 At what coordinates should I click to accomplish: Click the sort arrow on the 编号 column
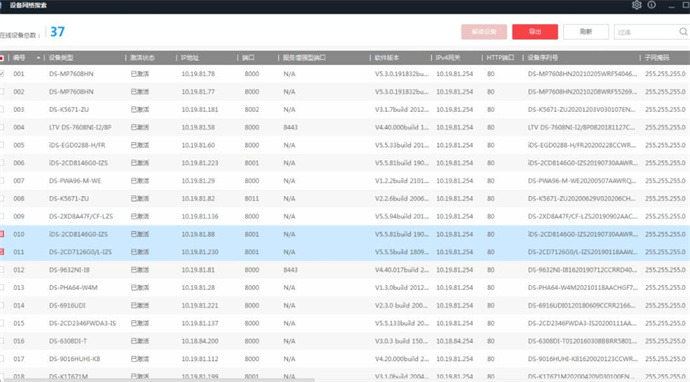[38, 58]
